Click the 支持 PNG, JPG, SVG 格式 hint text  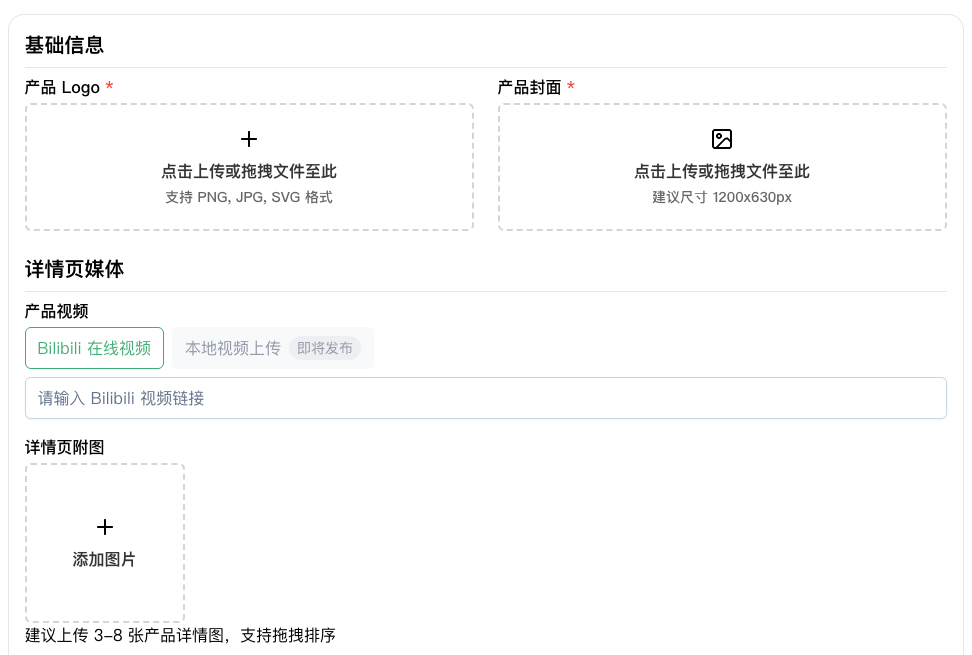coord(249,197)
